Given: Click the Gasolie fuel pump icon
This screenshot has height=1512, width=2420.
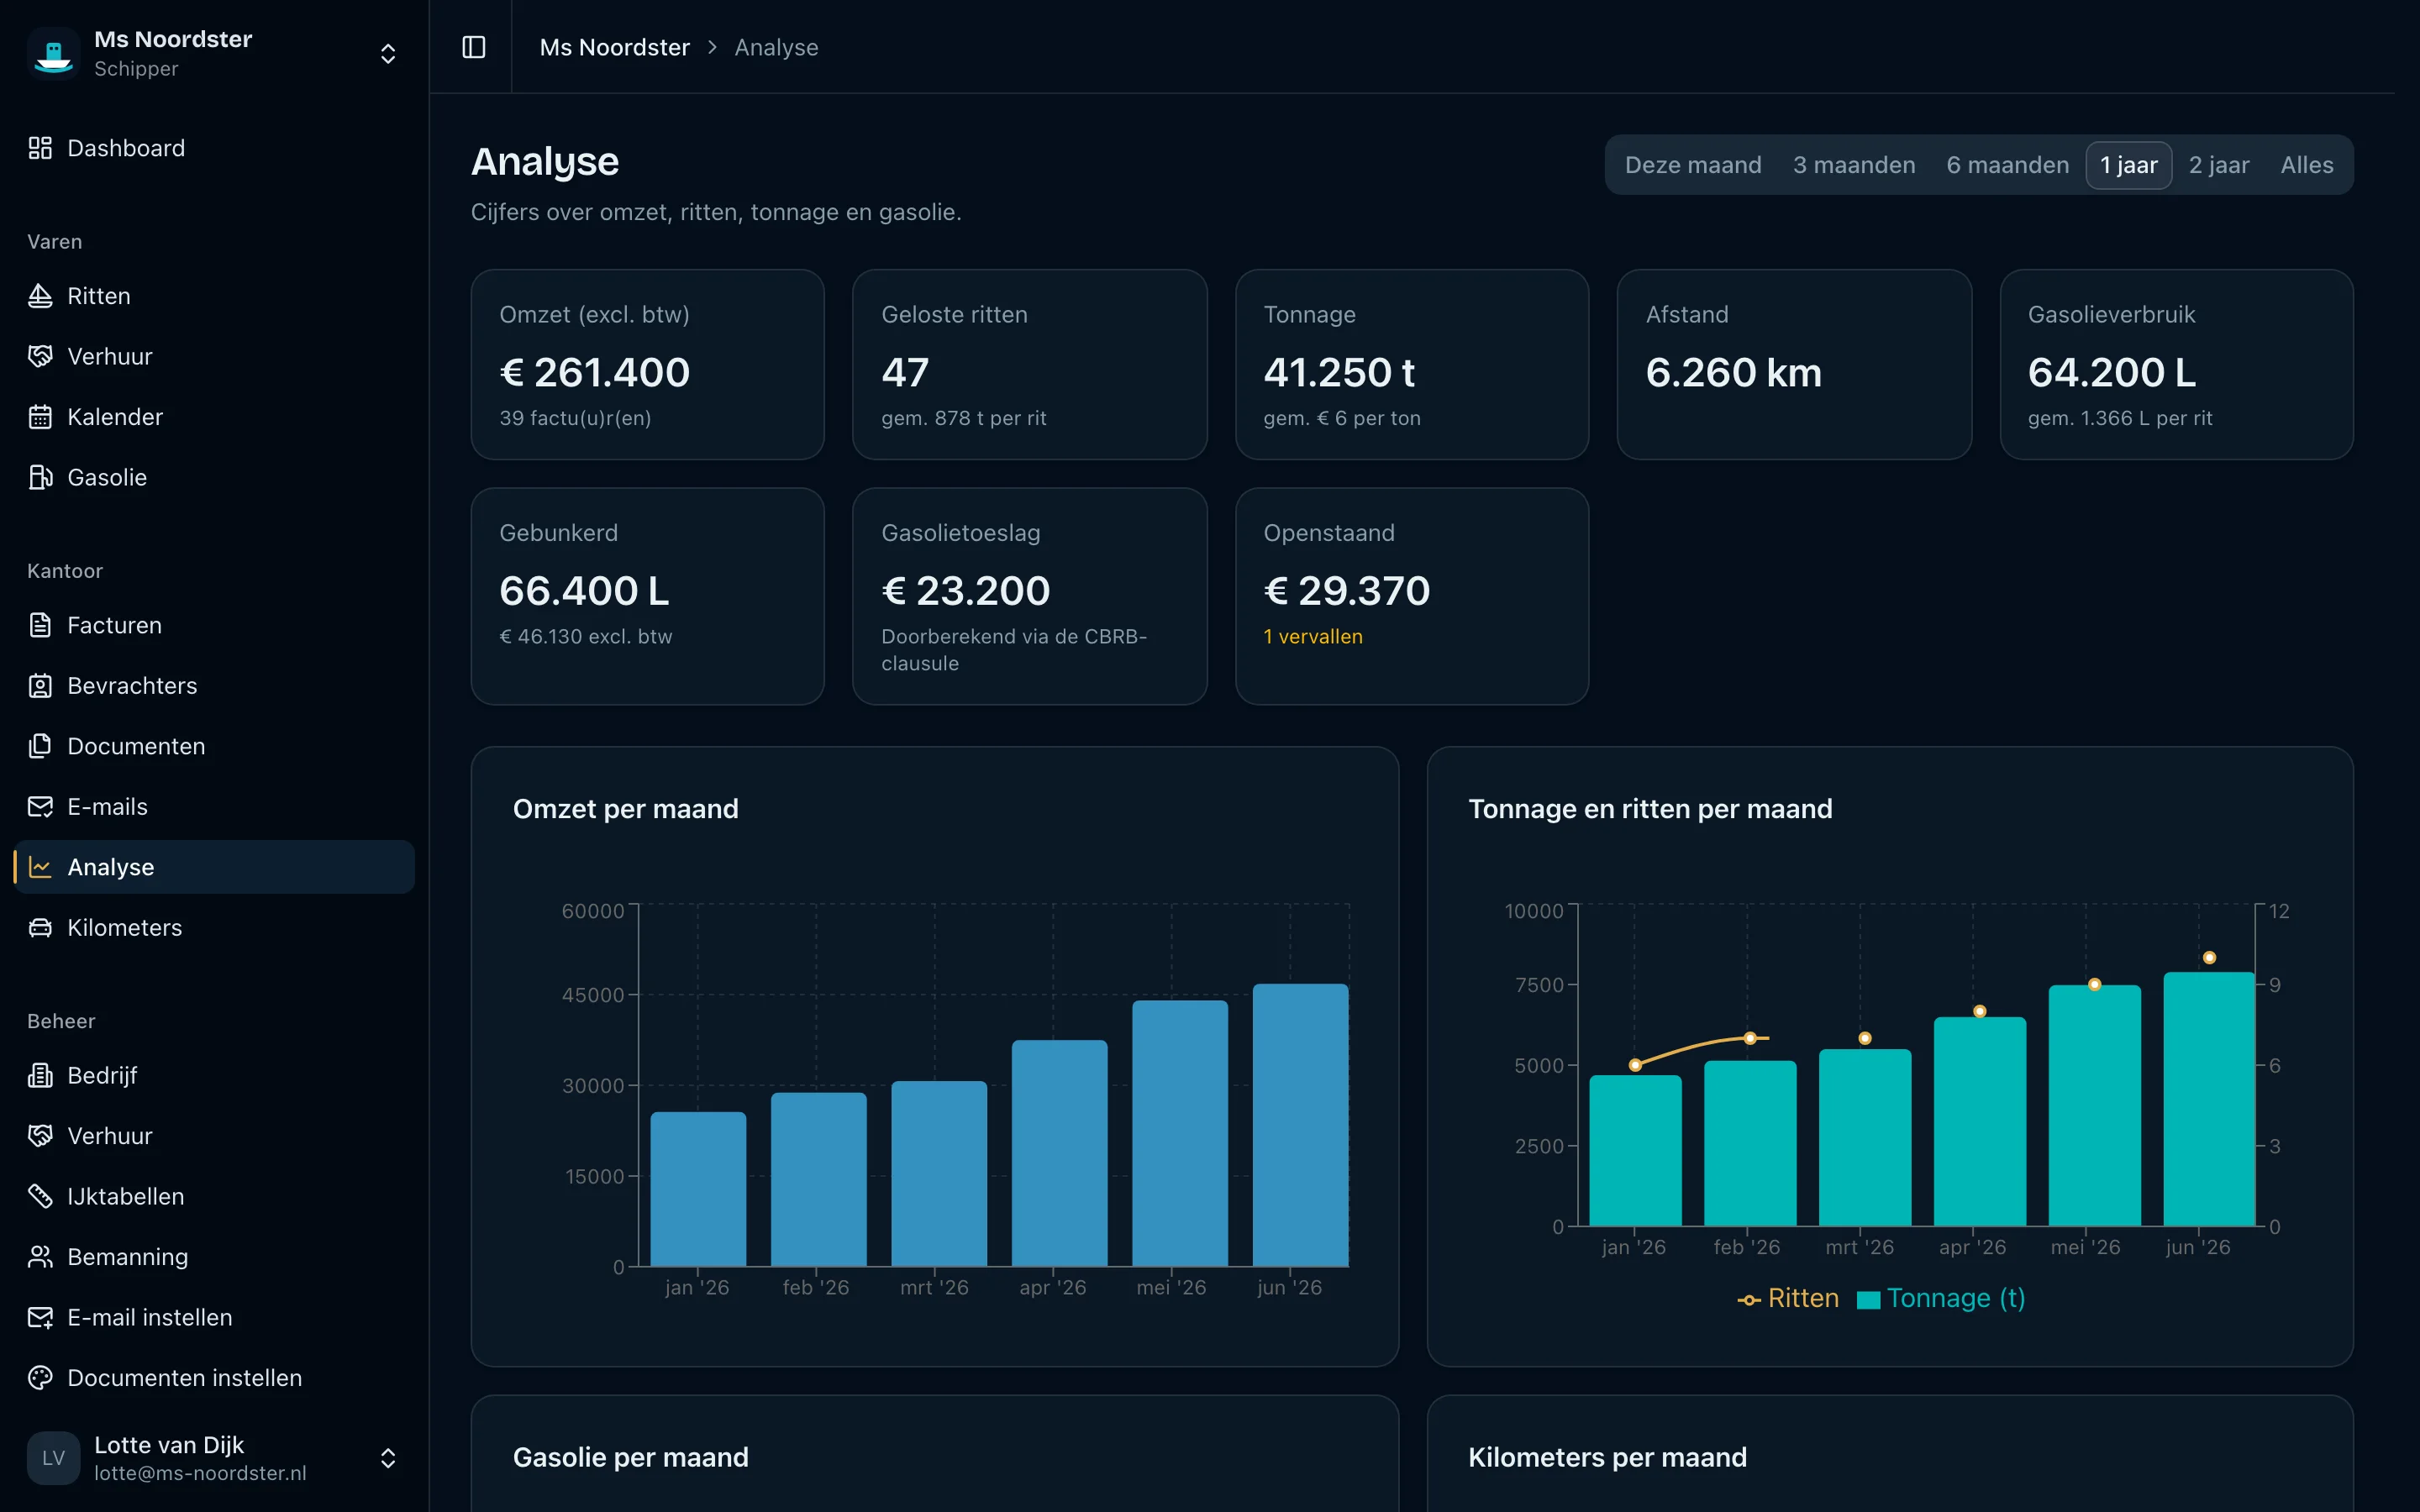Looking at the screenshot, I should (x=40, y=477).
